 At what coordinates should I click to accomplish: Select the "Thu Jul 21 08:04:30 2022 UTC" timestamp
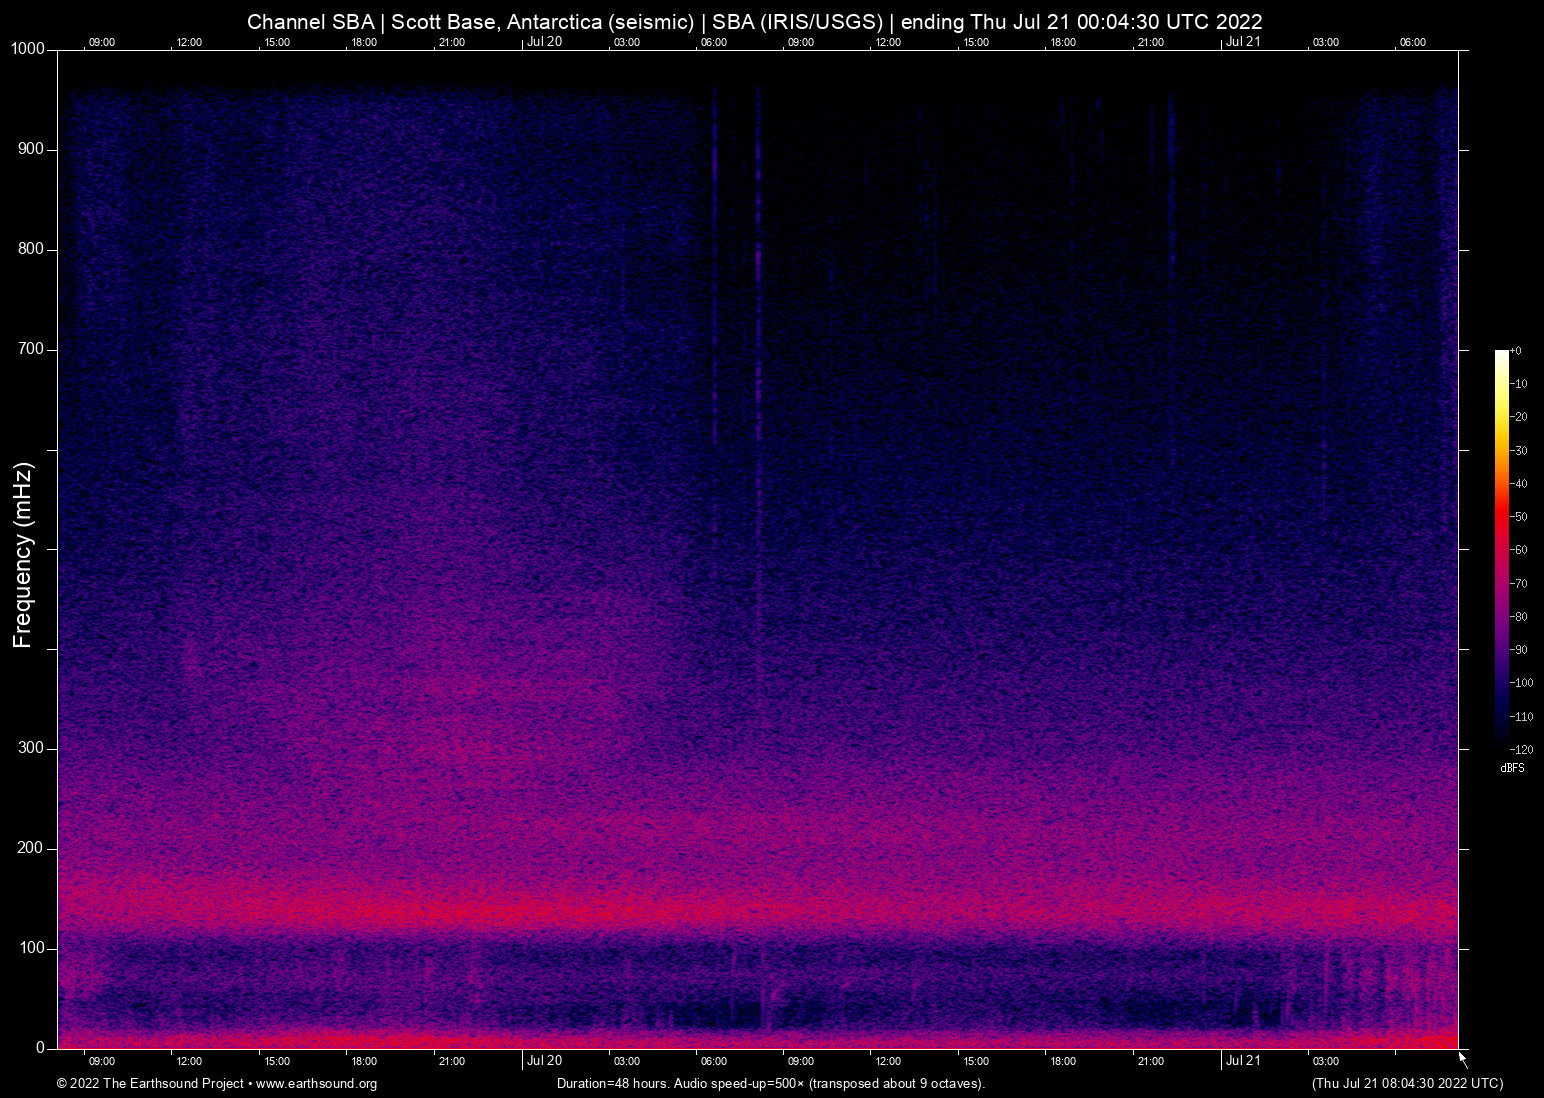tap(1407, 1084)
